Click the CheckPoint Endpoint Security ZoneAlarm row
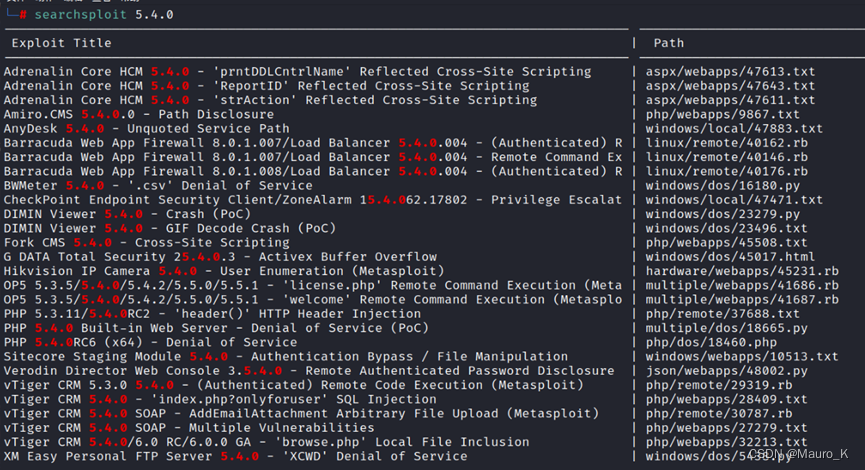 coord(313,200)
